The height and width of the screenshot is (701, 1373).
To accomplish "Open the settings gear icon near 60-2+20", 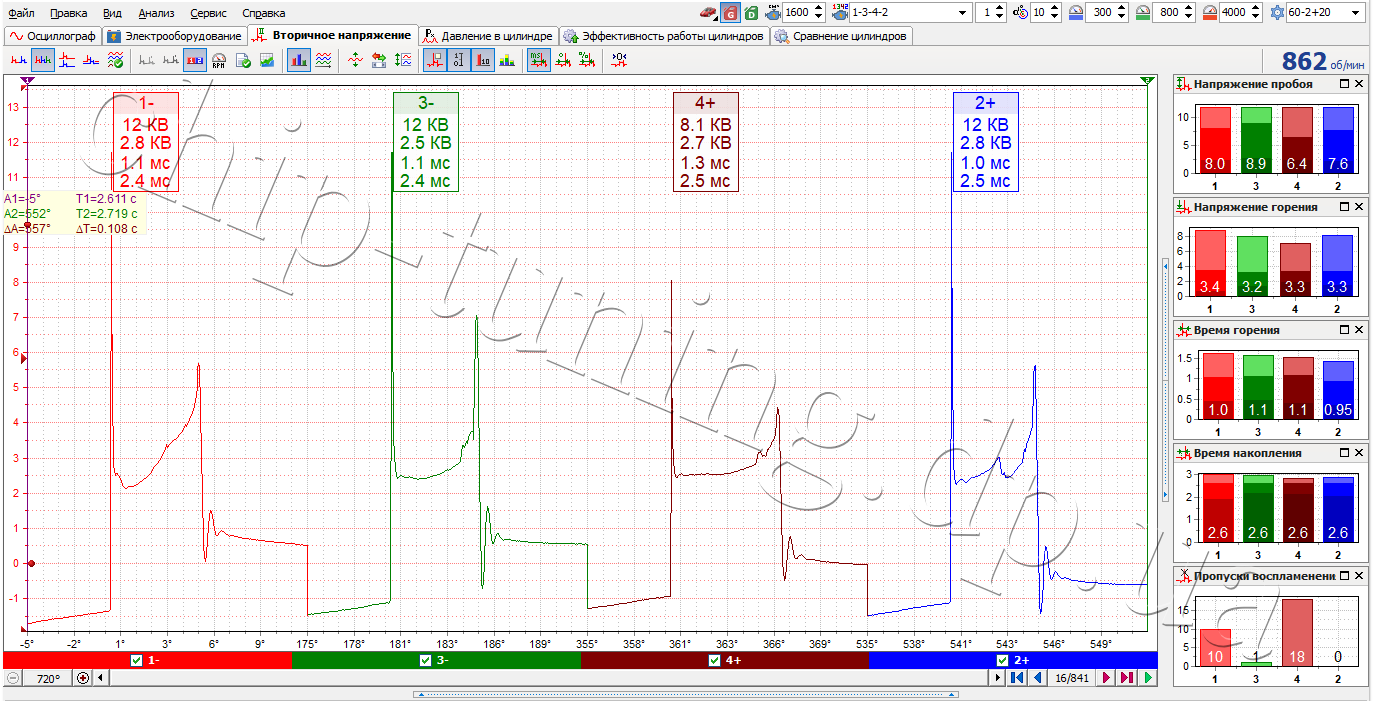I will coord(1277,13).
